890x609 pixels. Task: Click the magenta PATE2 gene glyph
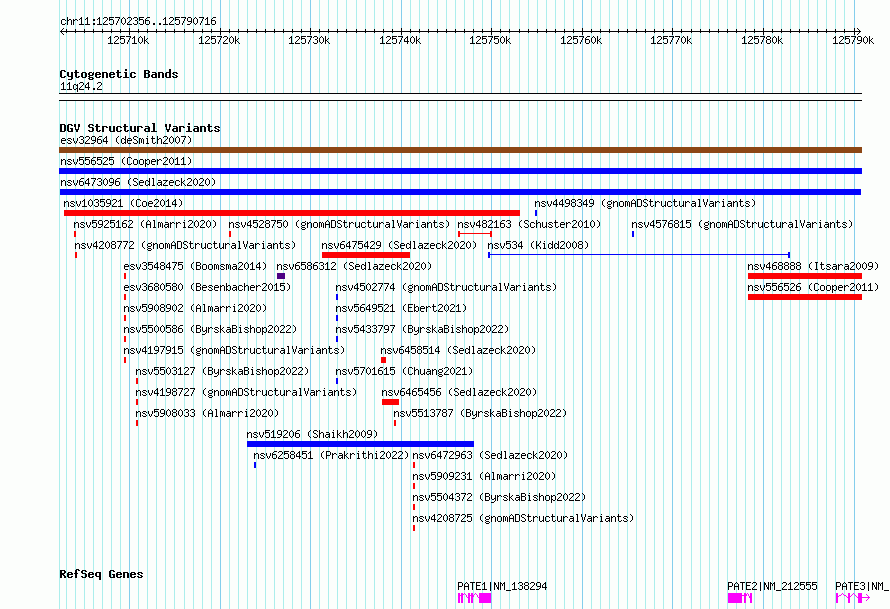[x=740, y=598]
